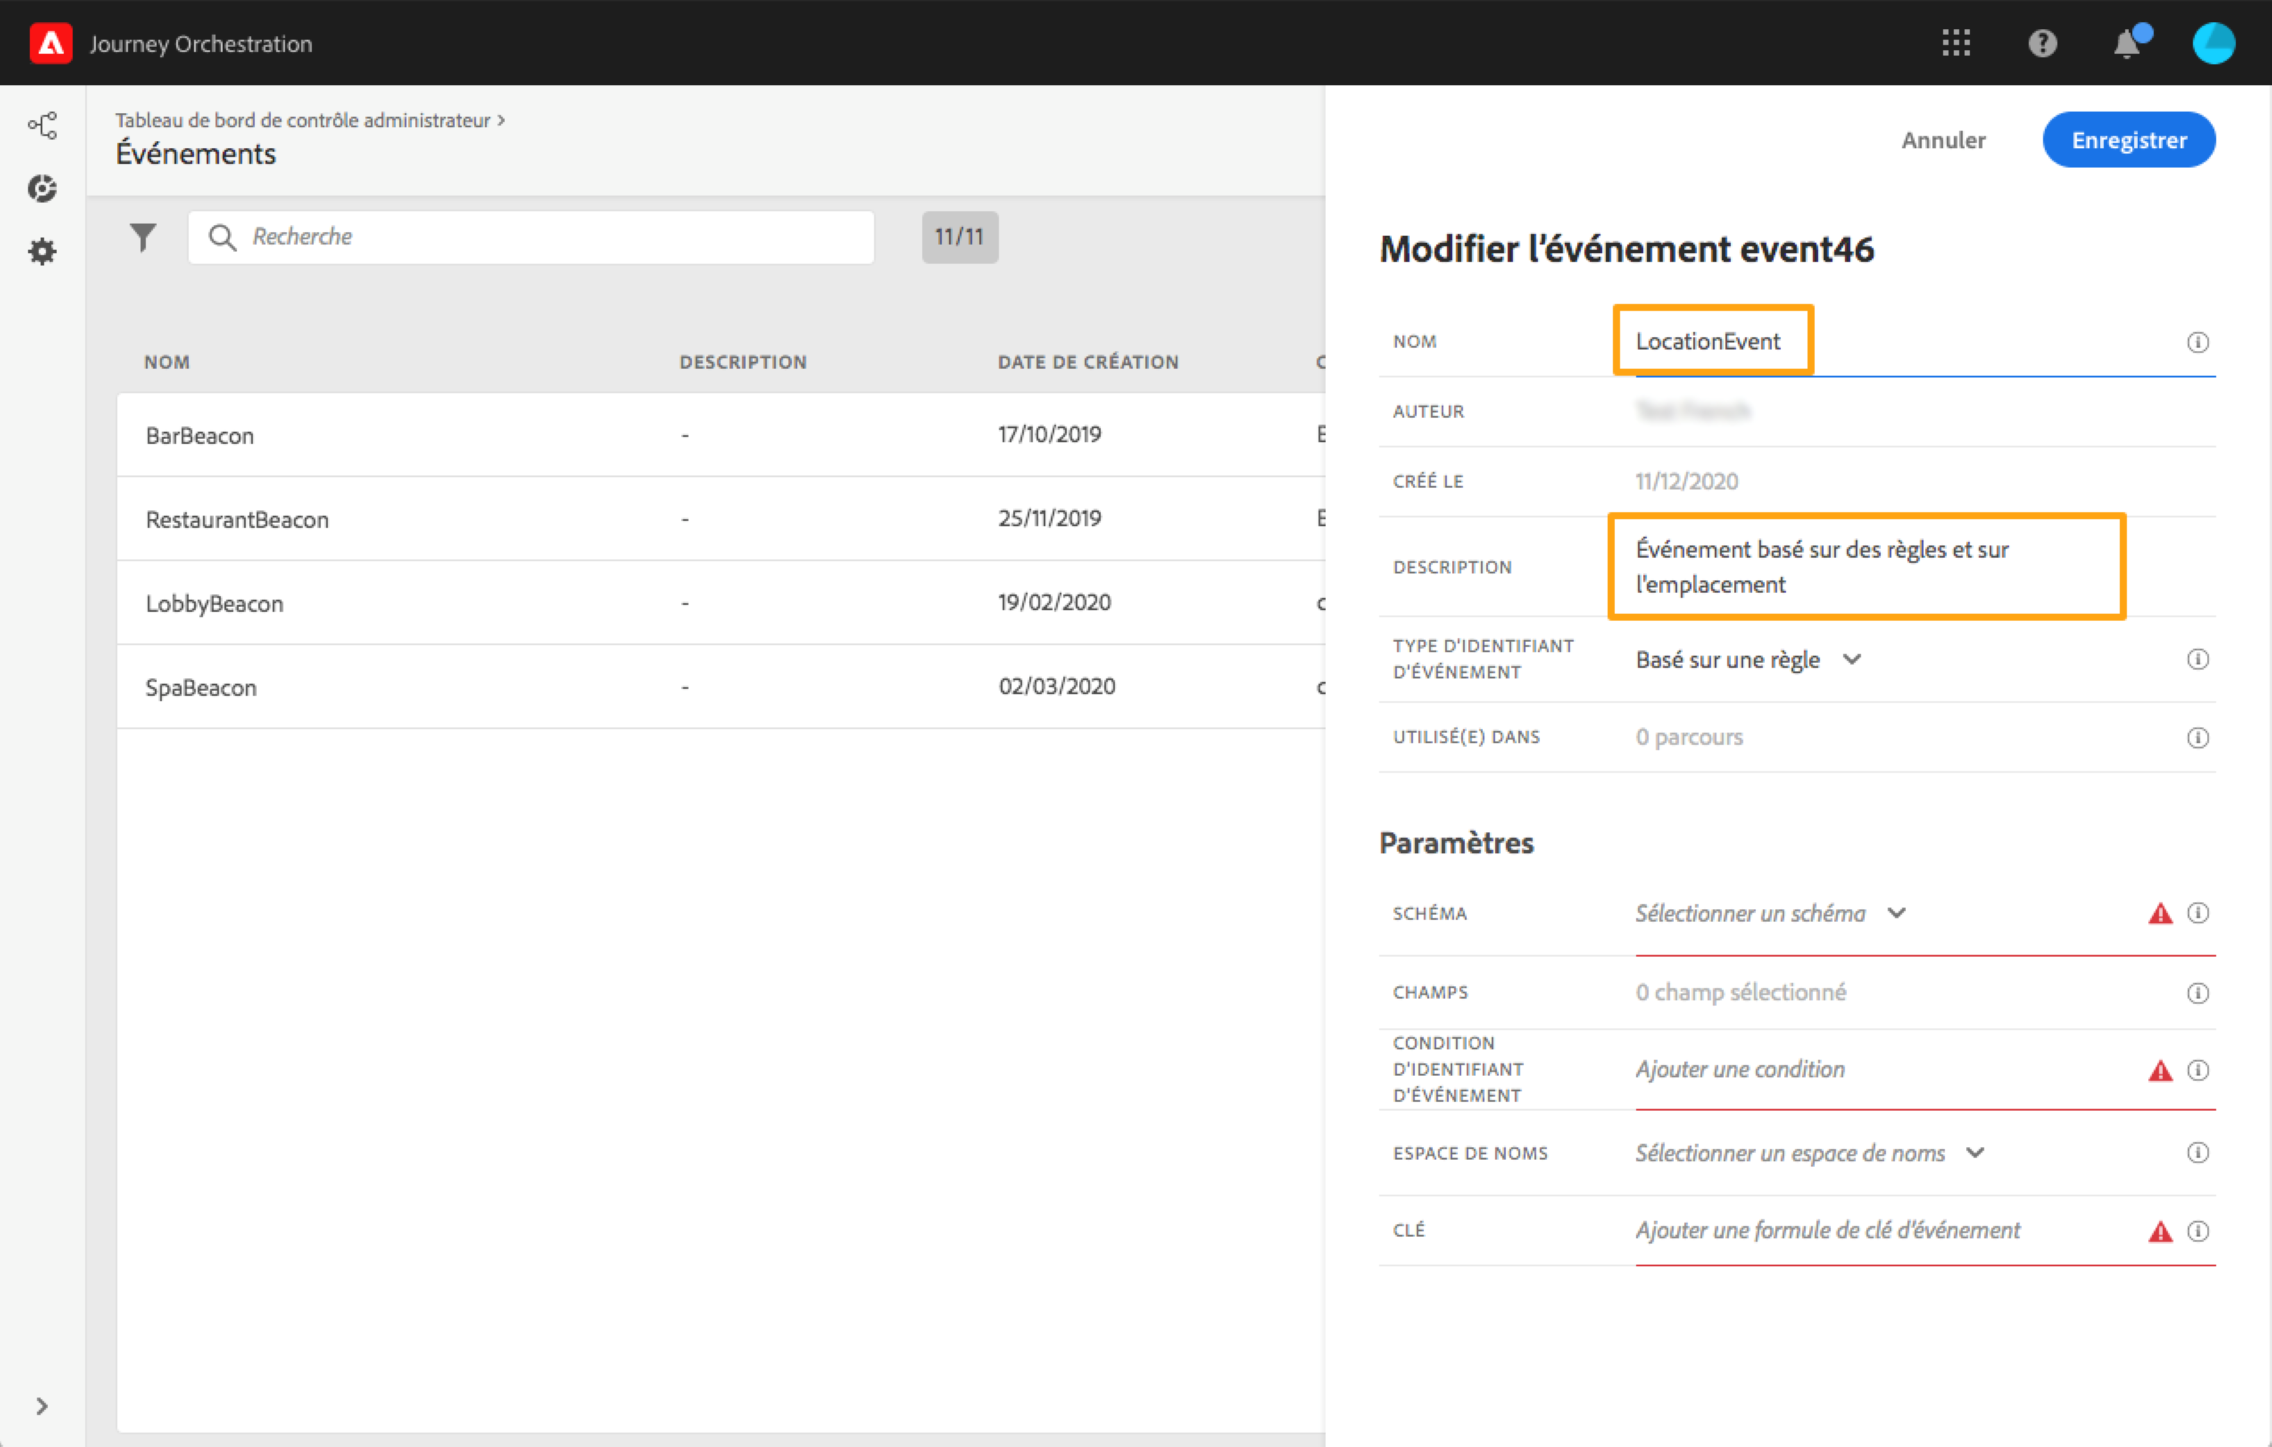
Task: Open the admin settings gear icon
Action: click(x=42, y=251)
